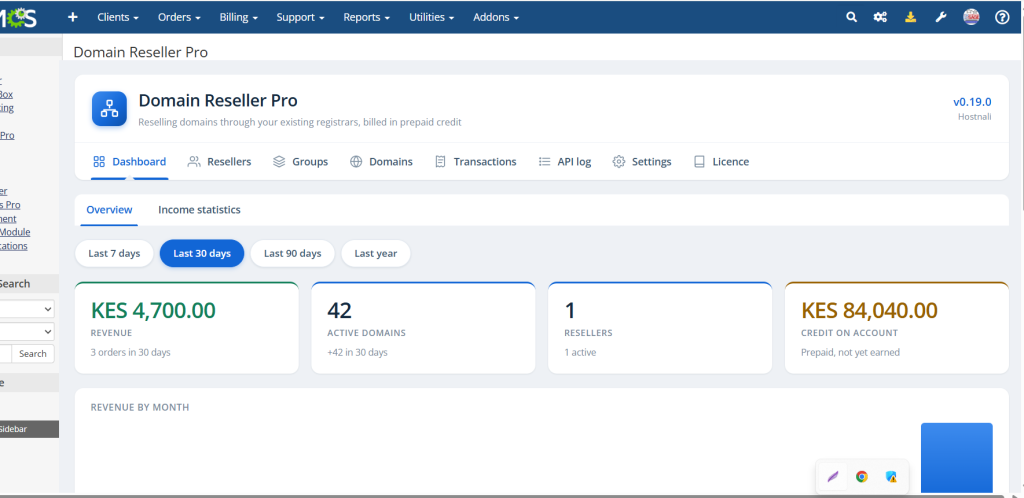This screenshot has width=1024, height=498.
Task: Click the sidebar search text field
Action: [5, 354]
